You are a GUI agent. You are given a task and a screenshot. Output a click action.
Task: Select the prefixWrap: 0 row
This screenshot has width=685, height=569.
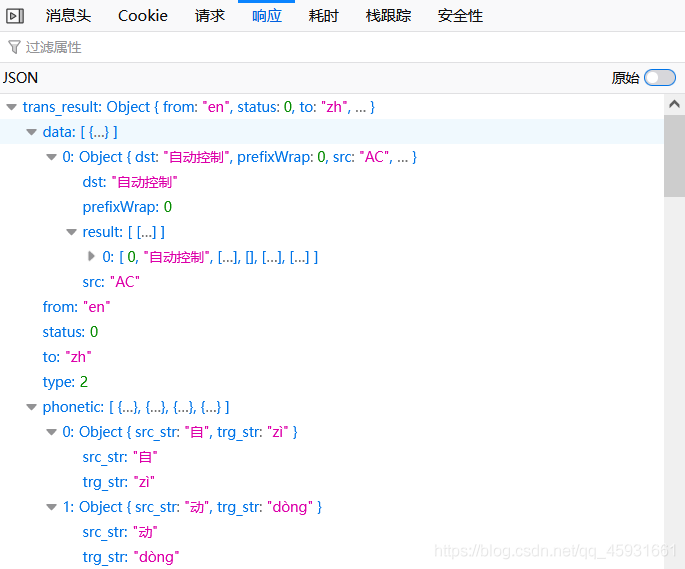click(x=332, y=207)
